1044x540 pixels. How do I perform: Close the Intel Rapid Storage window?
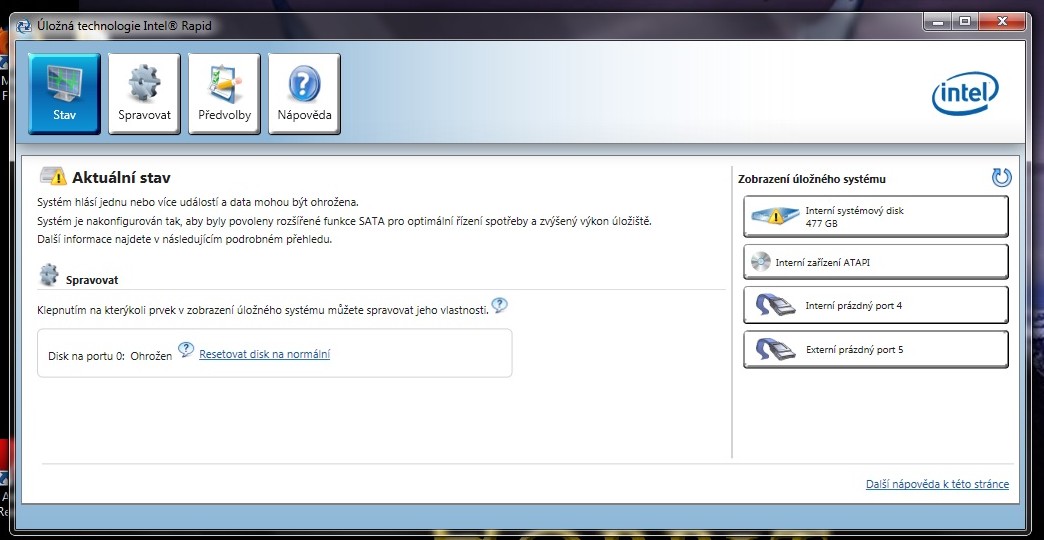pyautogui.click(x=1001, y=22)
